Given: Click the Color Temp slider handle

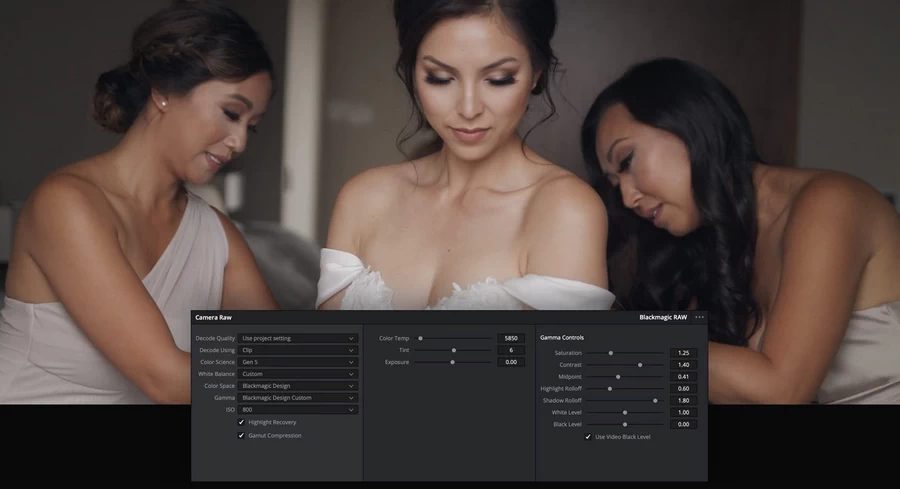Looking at the screenshot, I should [420, 338].
